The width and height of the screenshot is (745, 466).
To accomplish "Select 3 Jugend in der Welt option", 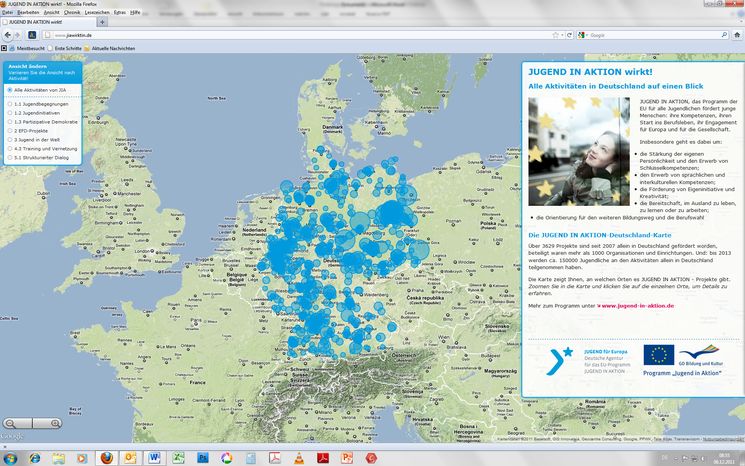I will [10, 140].
